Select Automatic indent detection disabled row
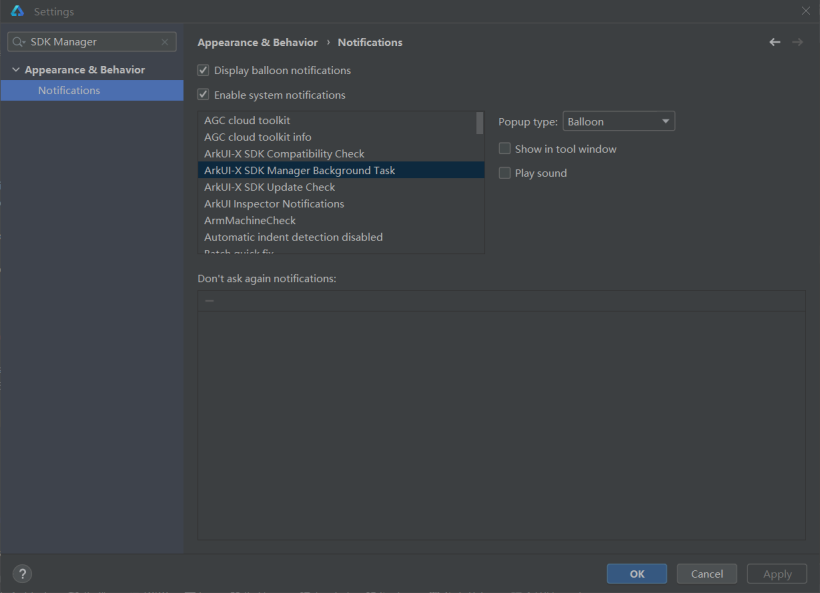 point(341,237)
